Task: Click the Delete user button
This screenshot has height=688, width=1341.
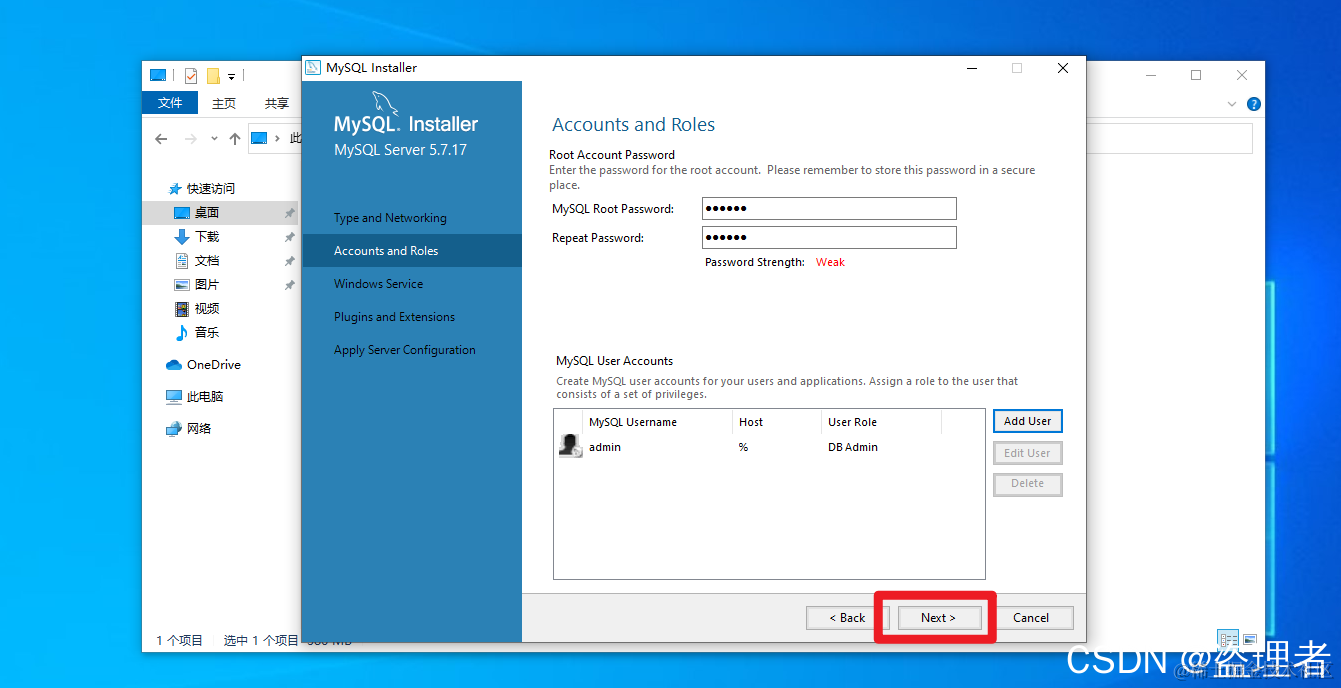Action: tap(1027, 484)
